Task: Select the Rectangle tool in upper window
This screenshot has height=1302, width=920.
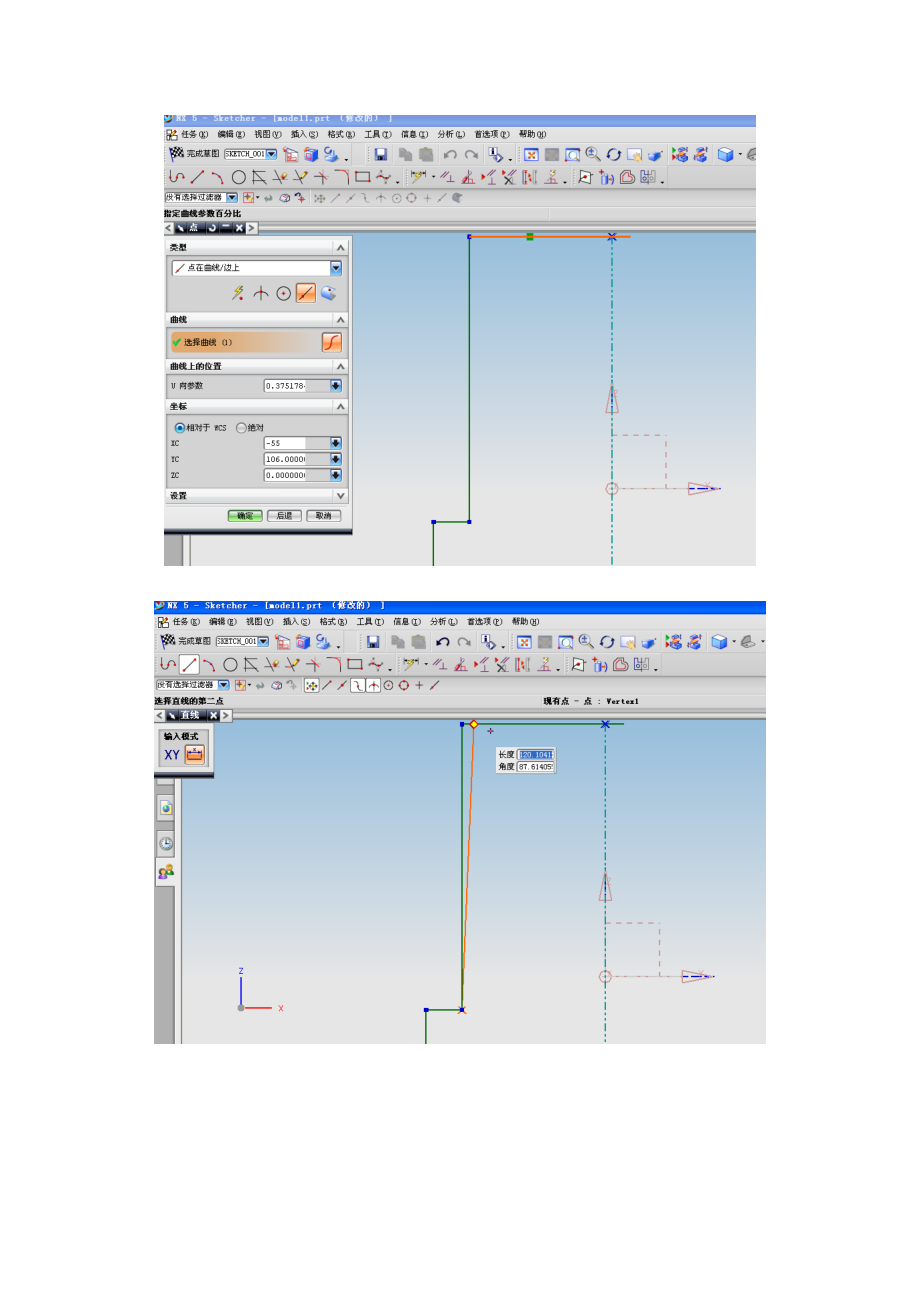Action: click(362, 177)
